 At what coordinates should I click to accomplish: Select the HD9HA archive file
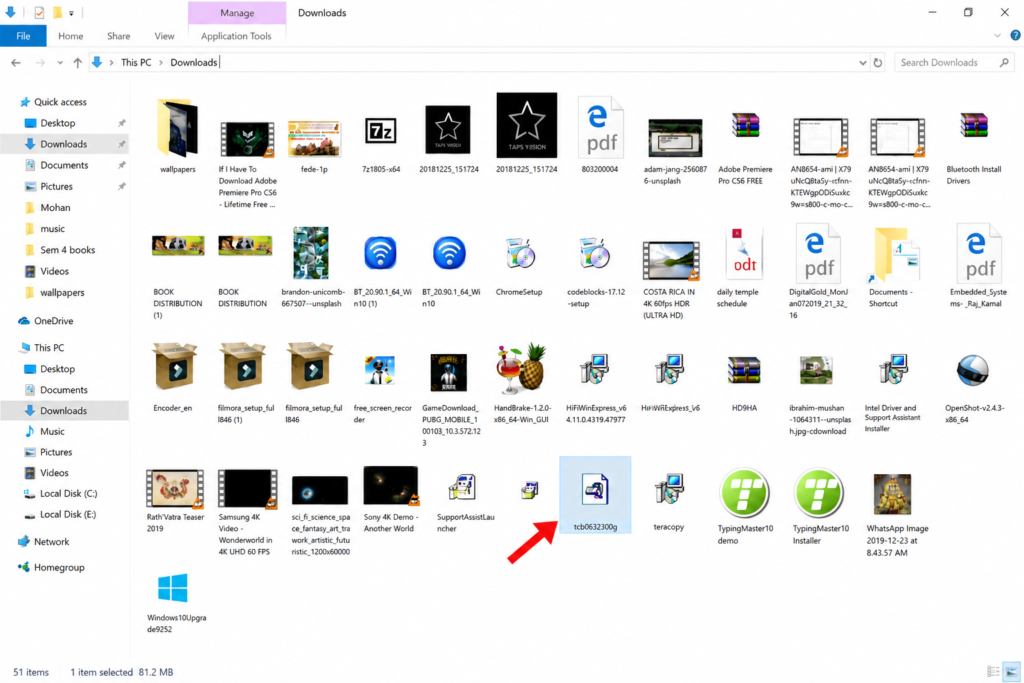coord(744,370)
